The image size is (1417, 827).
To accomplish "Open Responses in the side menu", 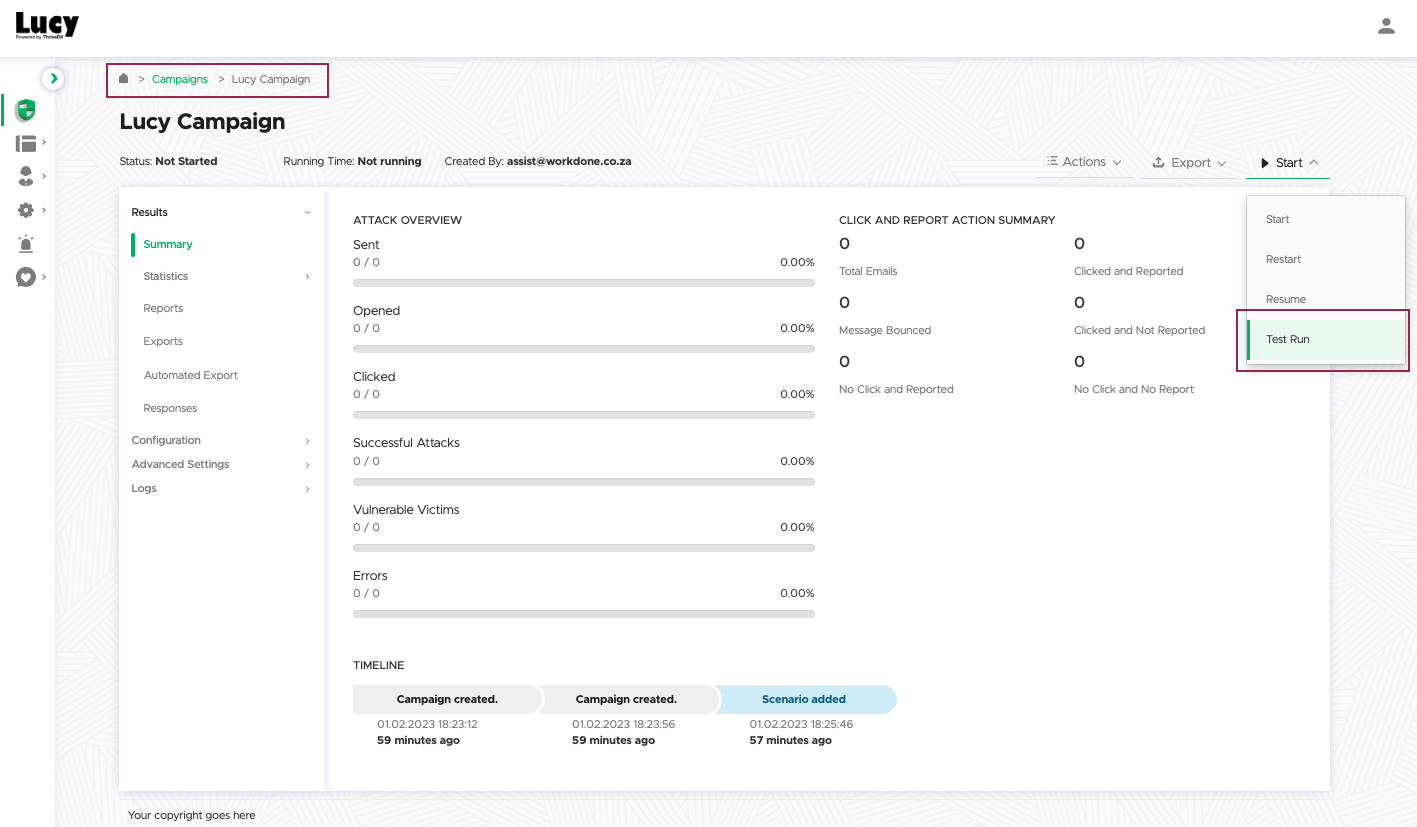I will pyautogui.click(x=170, y=408).
